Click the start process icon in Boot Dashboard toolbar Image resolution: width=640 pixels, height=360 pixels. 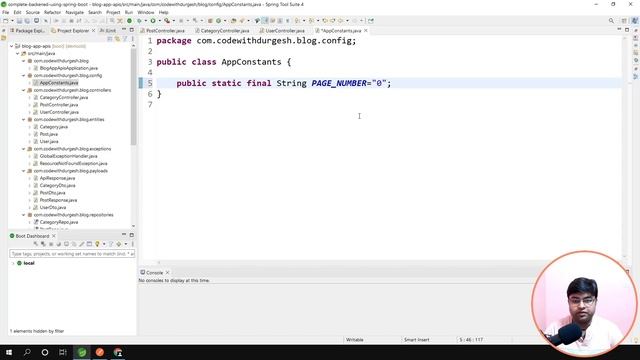[x=36, y=244]
